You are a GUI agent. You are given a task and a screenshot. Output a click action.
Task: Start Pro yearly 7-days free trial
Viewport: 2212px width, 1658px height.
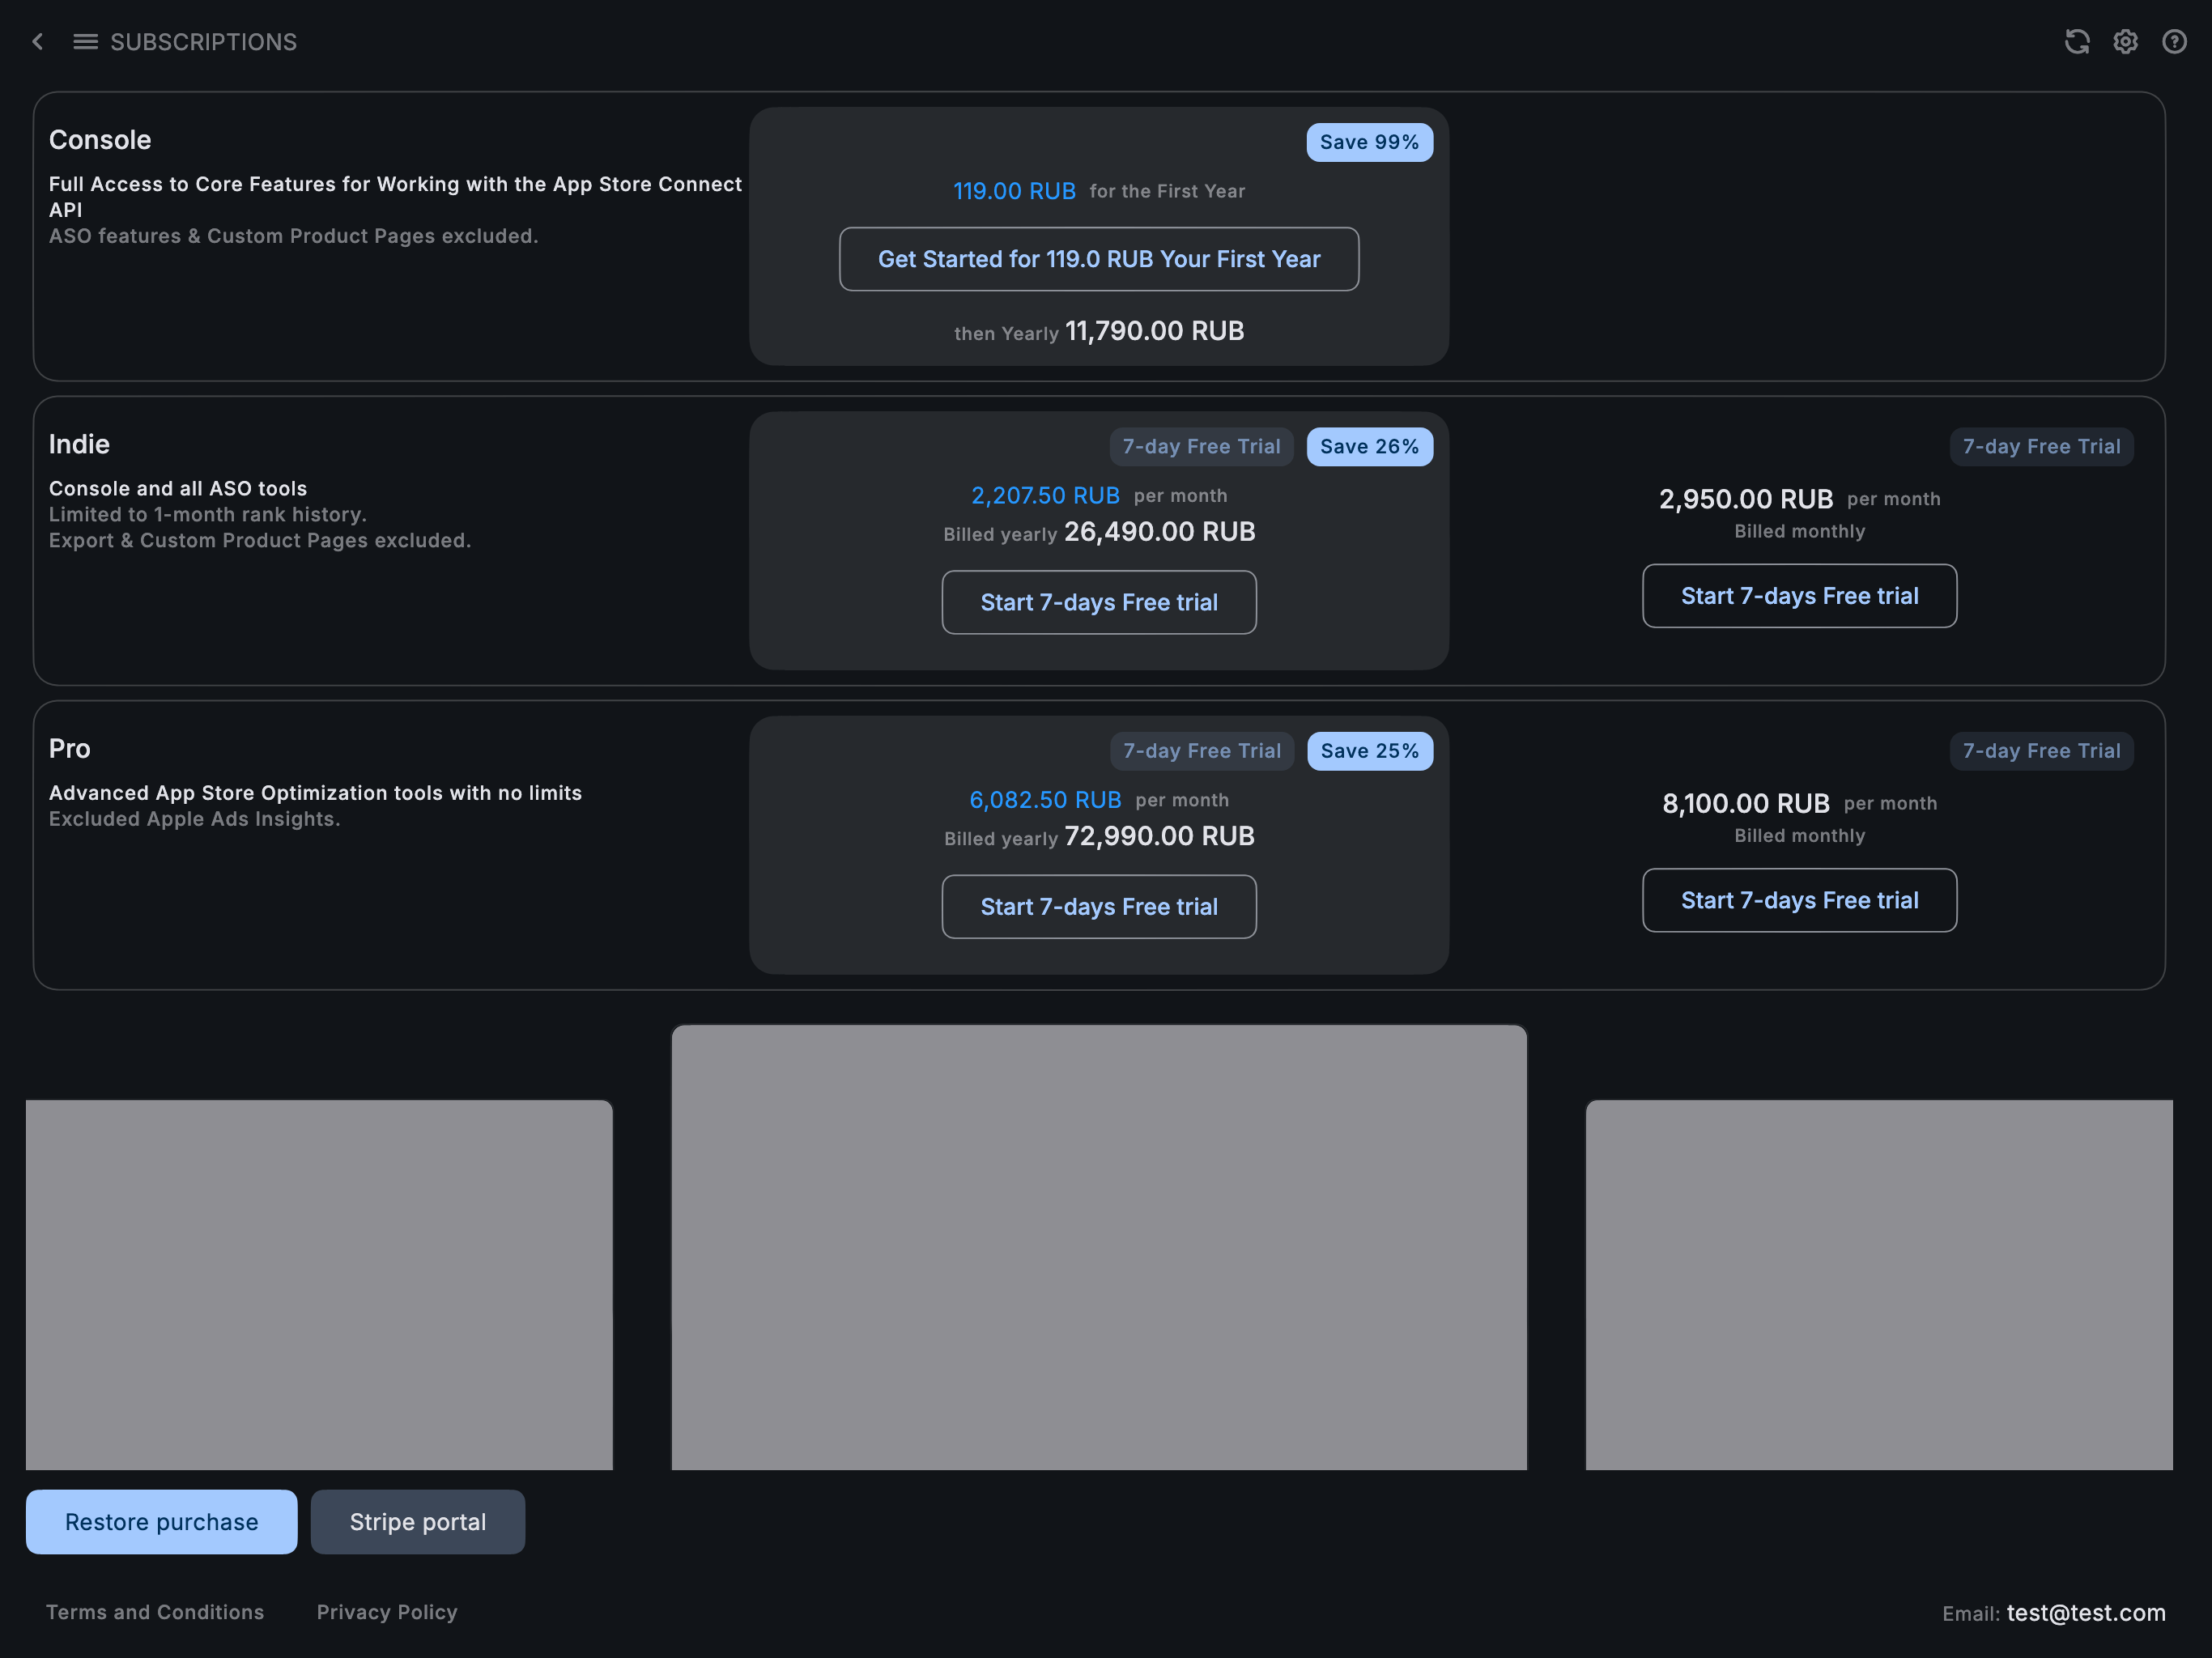tap(1098, 907)
